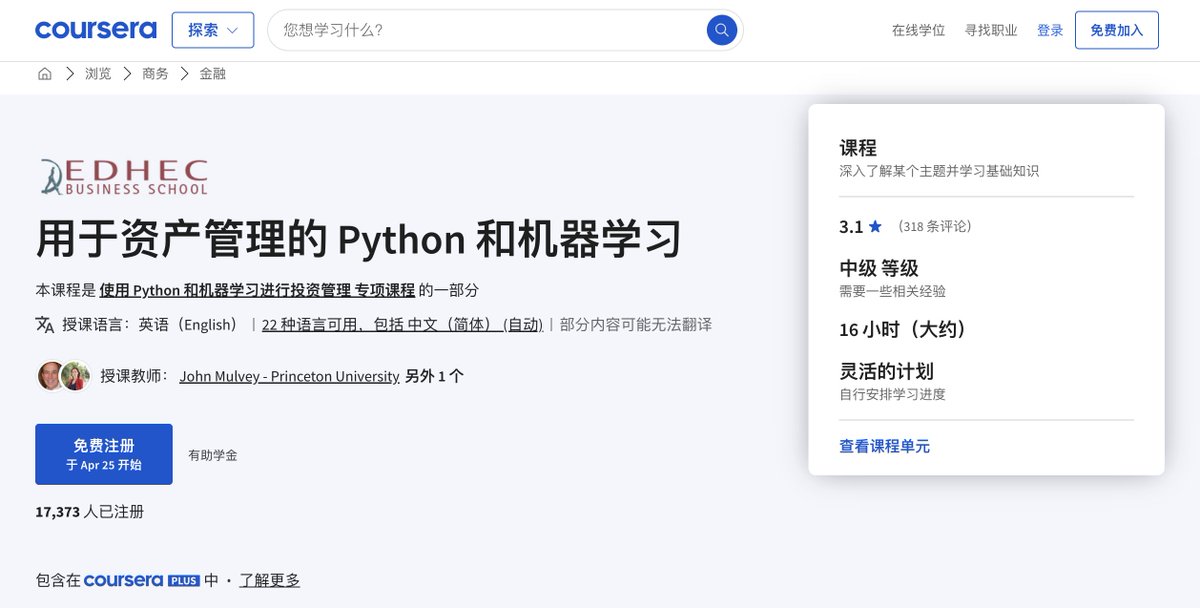Open 商务 breadcrumb
The width and height of the screenshot is (1200, 608).
[x=155, y=74]
